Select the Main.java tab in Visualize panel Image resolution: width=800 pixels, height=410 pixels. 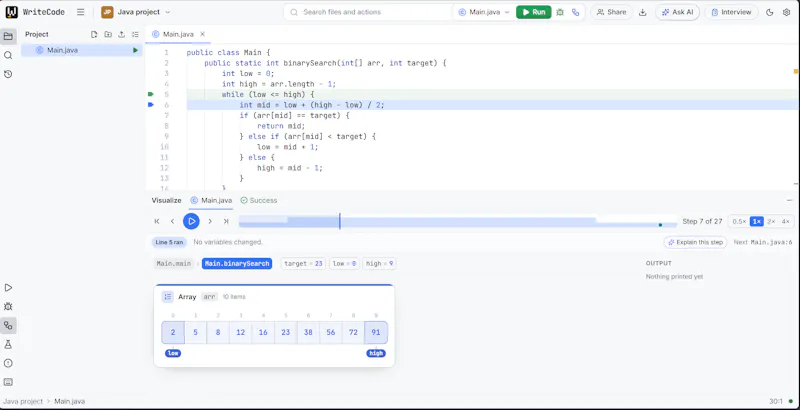point(211,200)
